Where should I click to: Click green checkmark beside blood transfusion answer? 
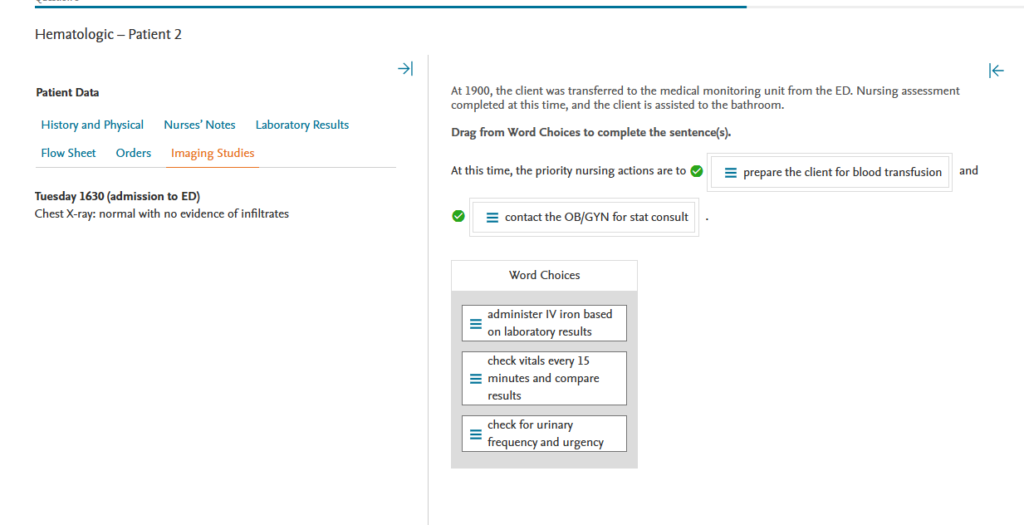pyautogui.click(x=697, y=171)
